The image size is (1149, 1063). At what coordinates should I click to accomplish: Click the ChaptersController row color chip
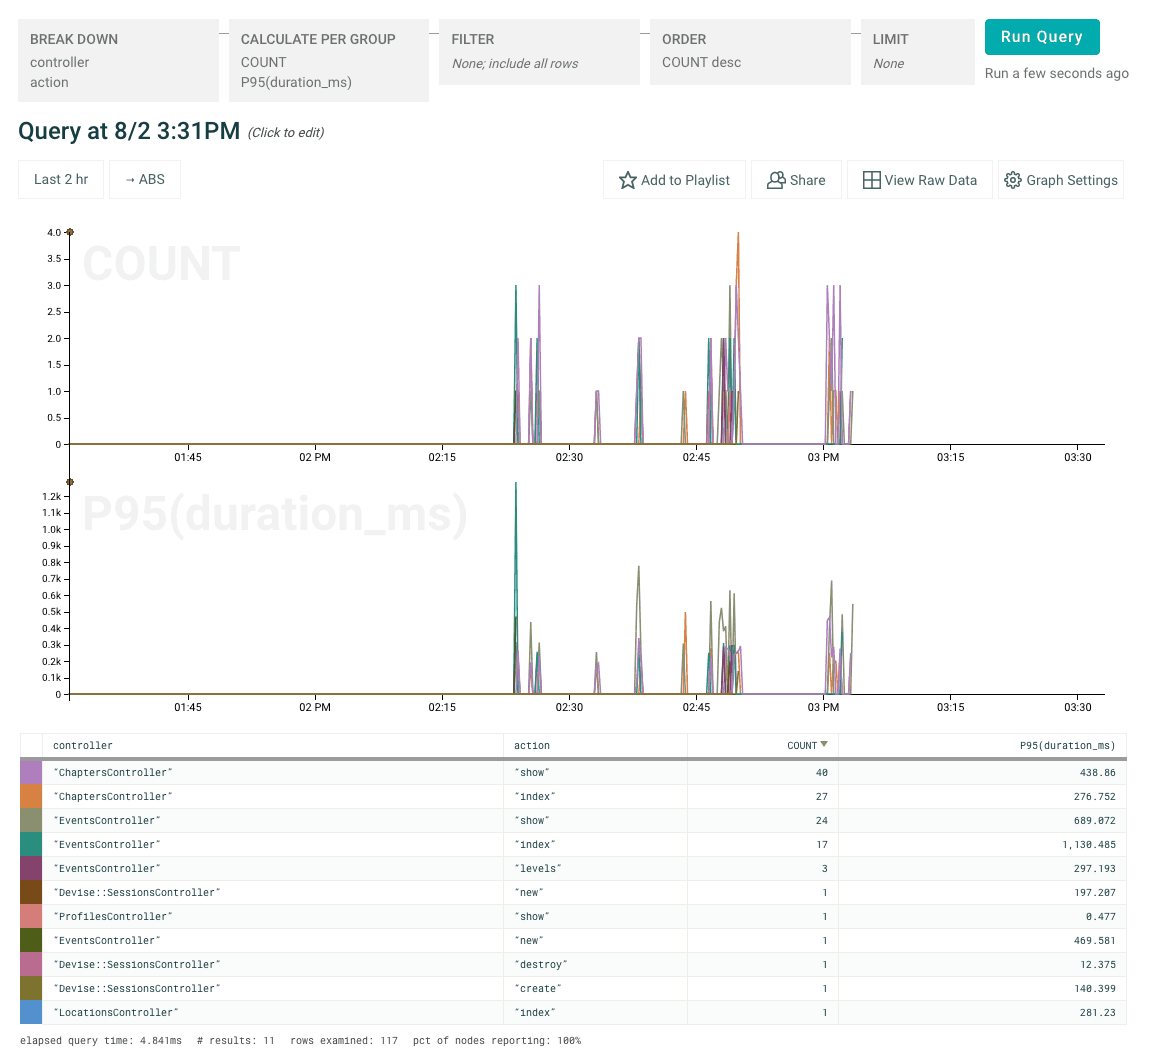point(30,772)
